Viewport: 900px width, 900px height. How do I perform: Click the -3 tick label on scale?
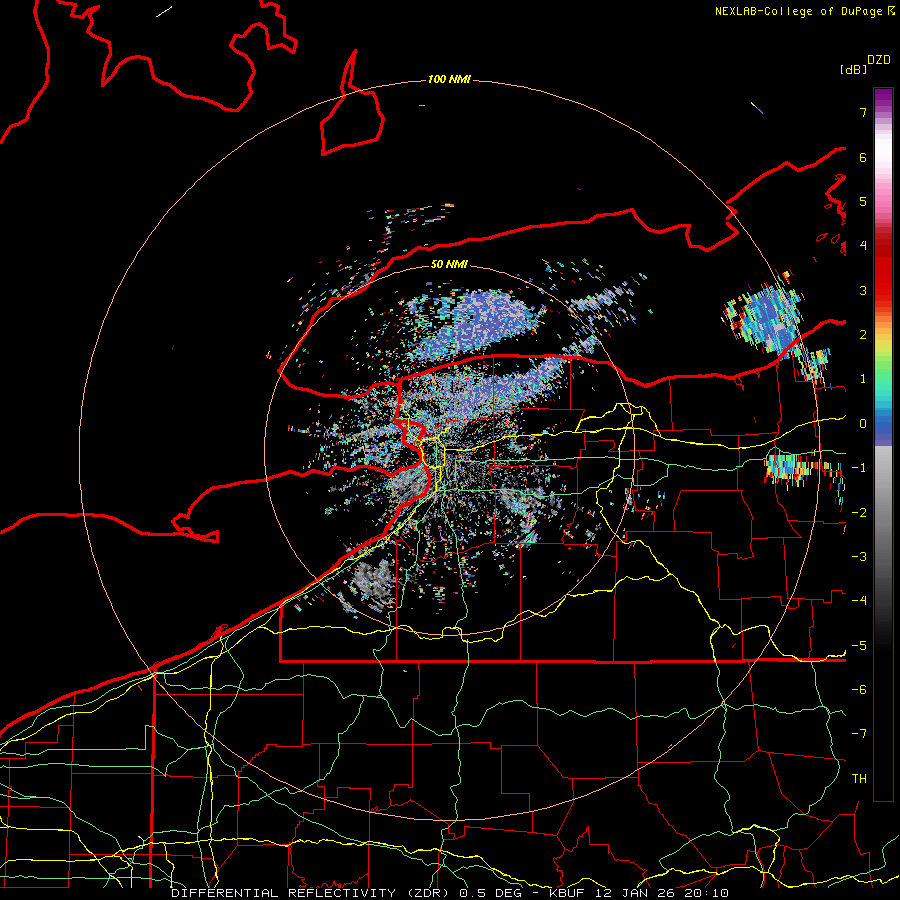point(859,557)
